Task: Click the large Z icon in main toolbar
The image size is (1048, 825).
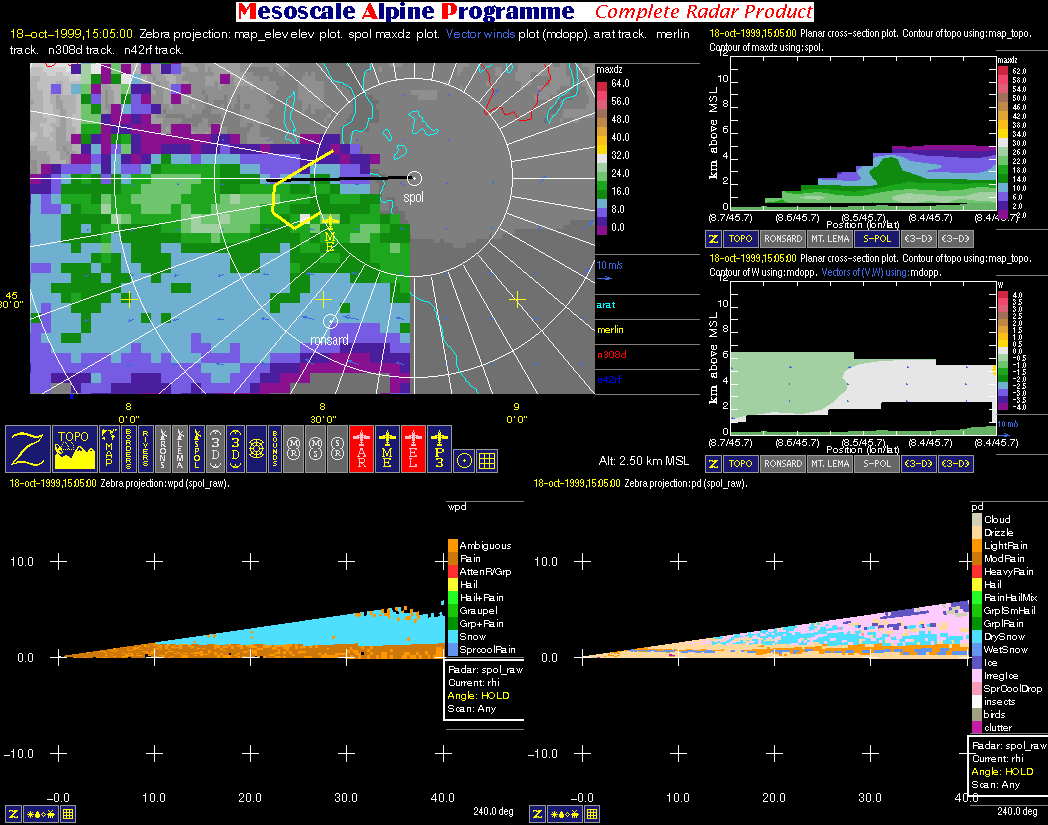Action: [x=29, y=449]
